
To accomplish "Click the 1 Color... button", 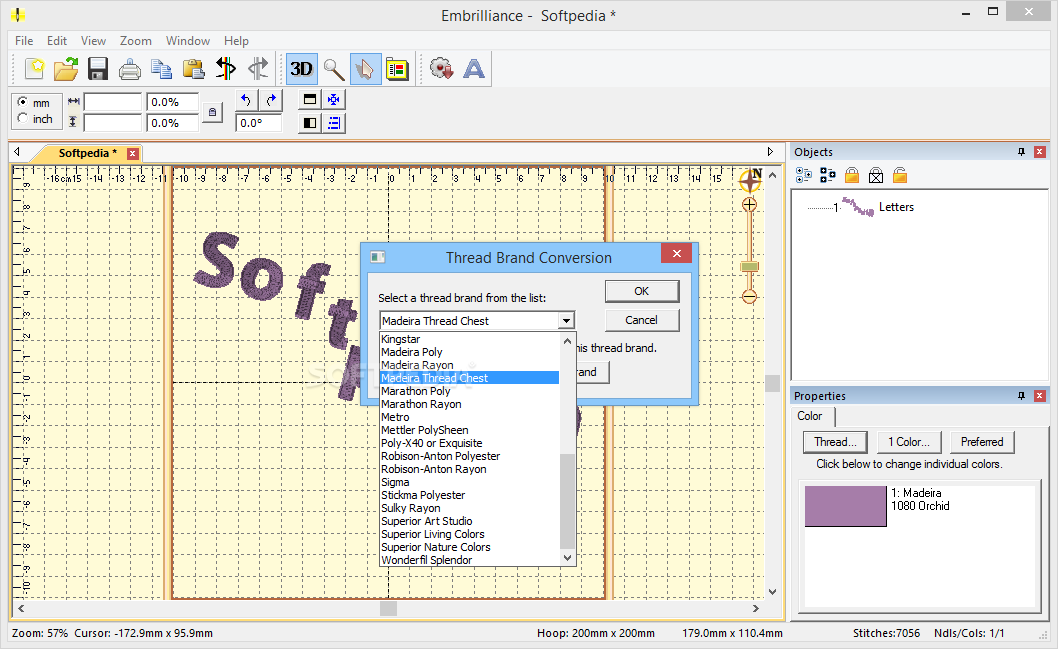I will 909,442.
